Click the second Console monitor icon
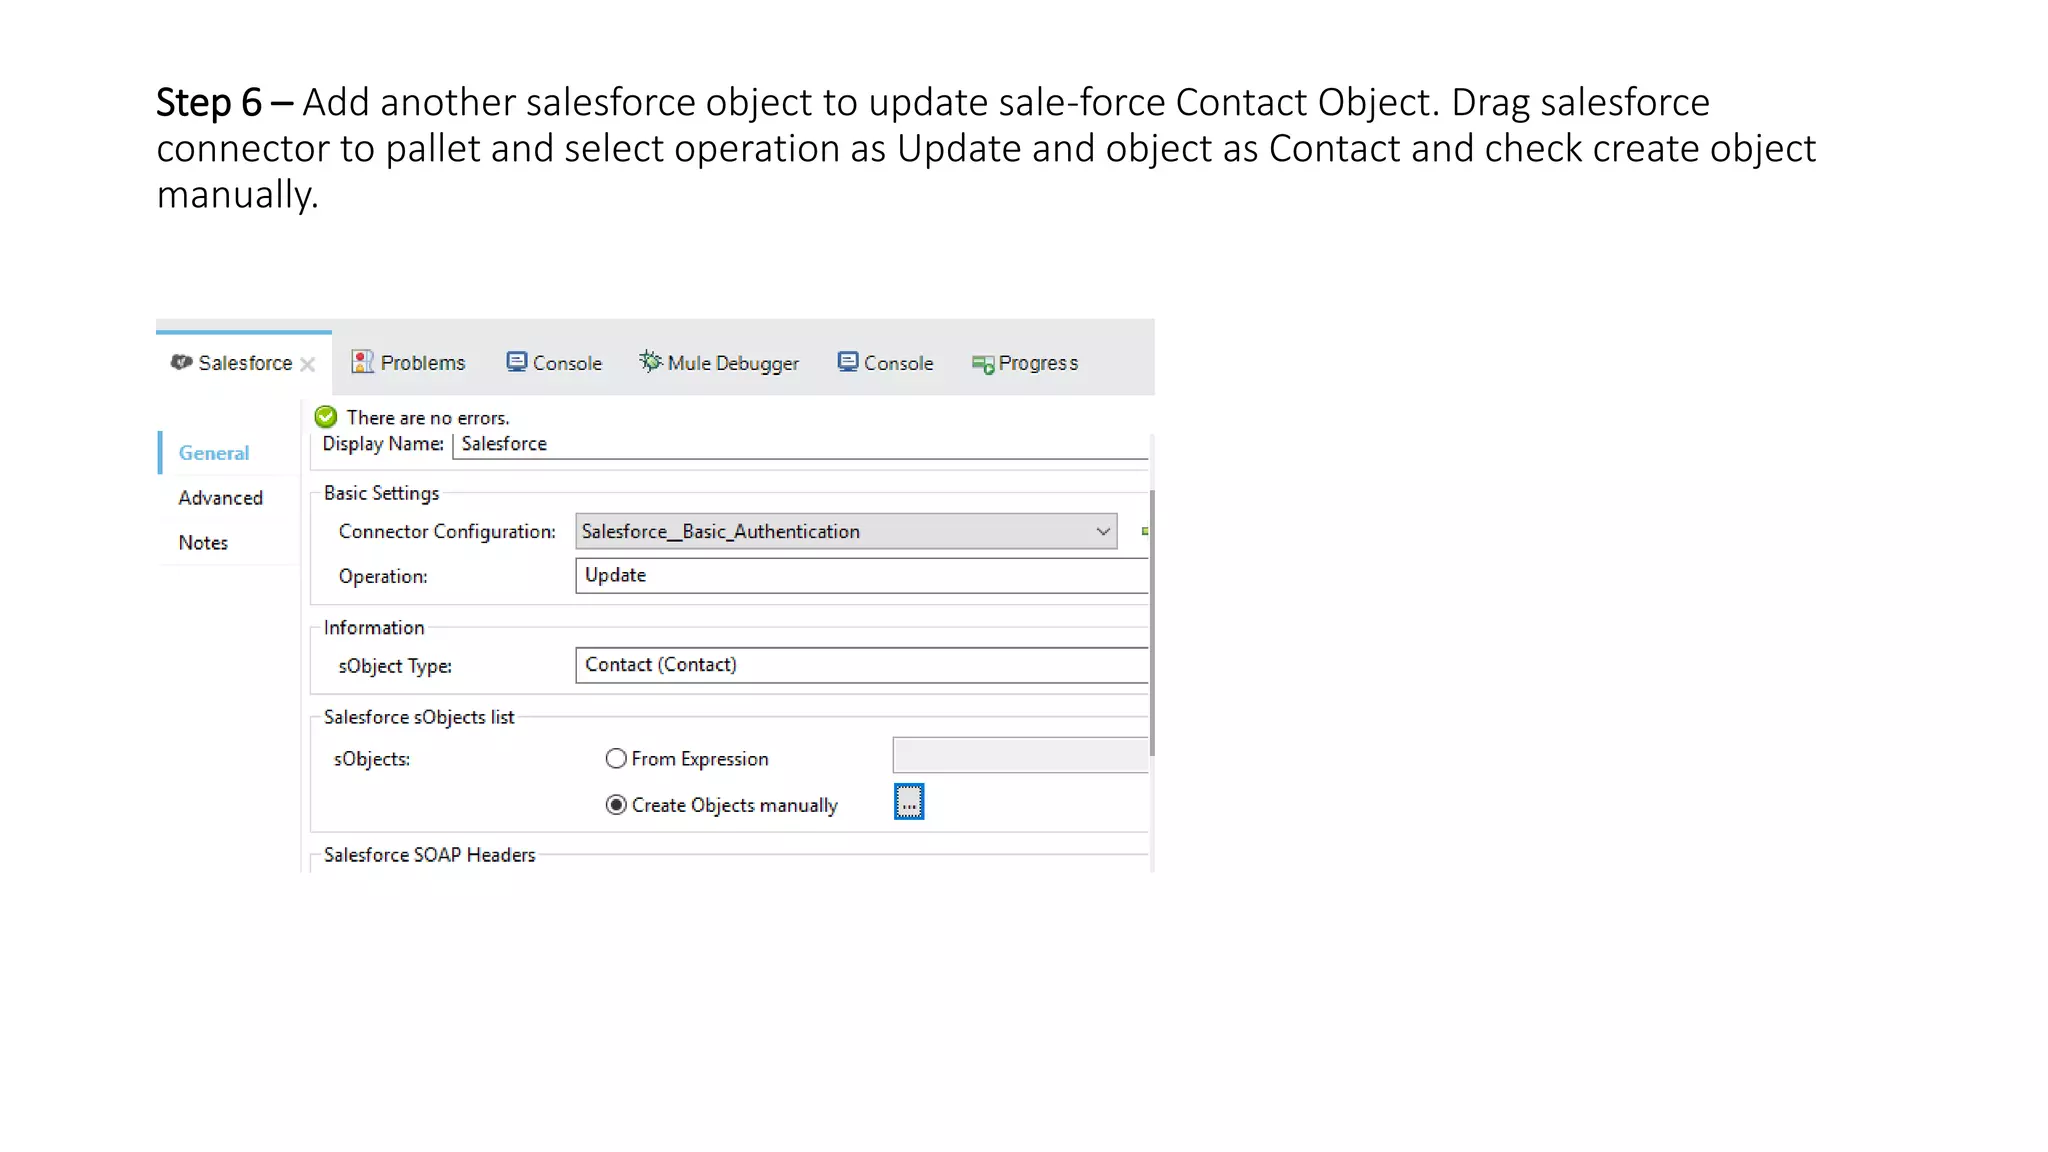 (848, 362)
